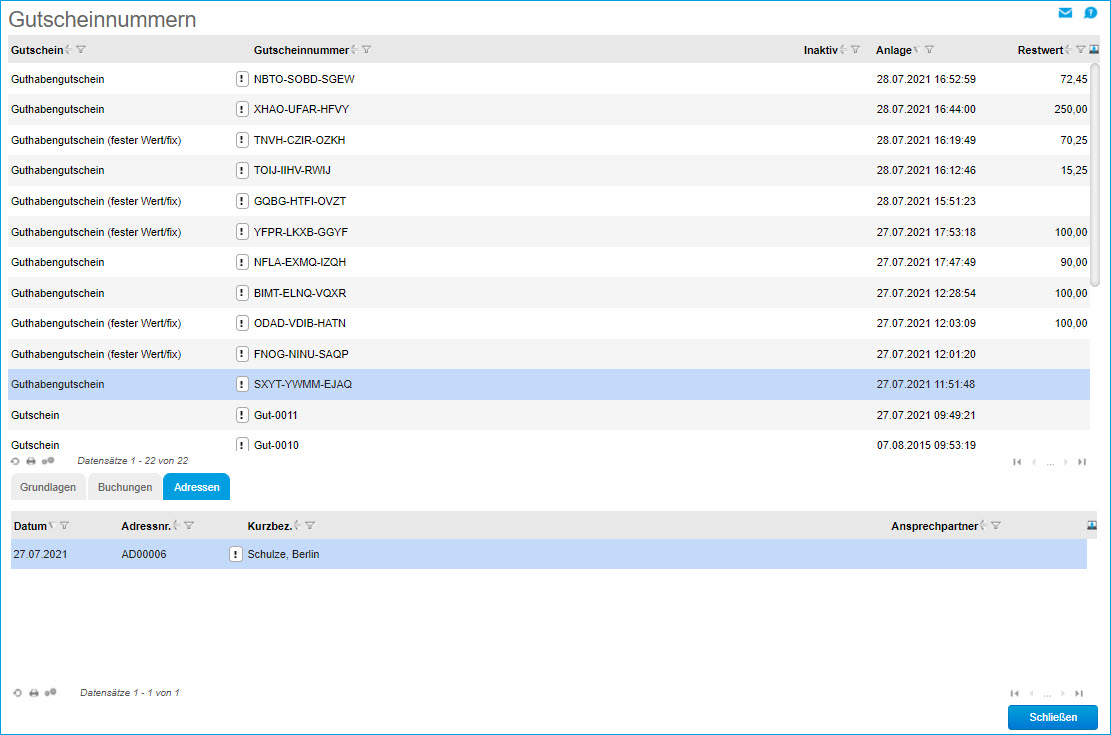Click info icon next to Gut-0011
Screen dimensions: 1111x735
pyautogui.click(x=242, y=415)
